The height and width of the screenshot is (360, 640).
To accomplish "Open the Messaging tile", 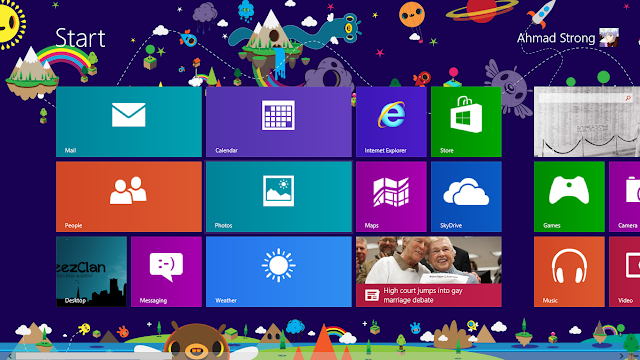I will [x=166, y=271].
